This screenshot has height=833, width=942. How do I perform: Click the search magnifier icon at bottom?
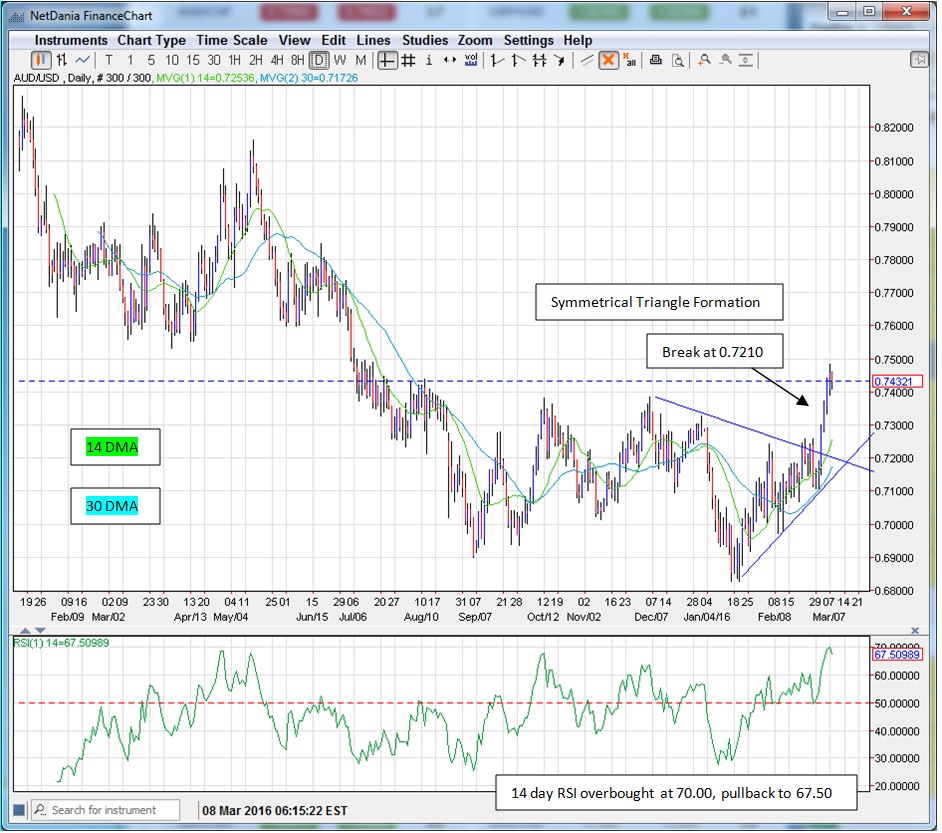(40, 810)
